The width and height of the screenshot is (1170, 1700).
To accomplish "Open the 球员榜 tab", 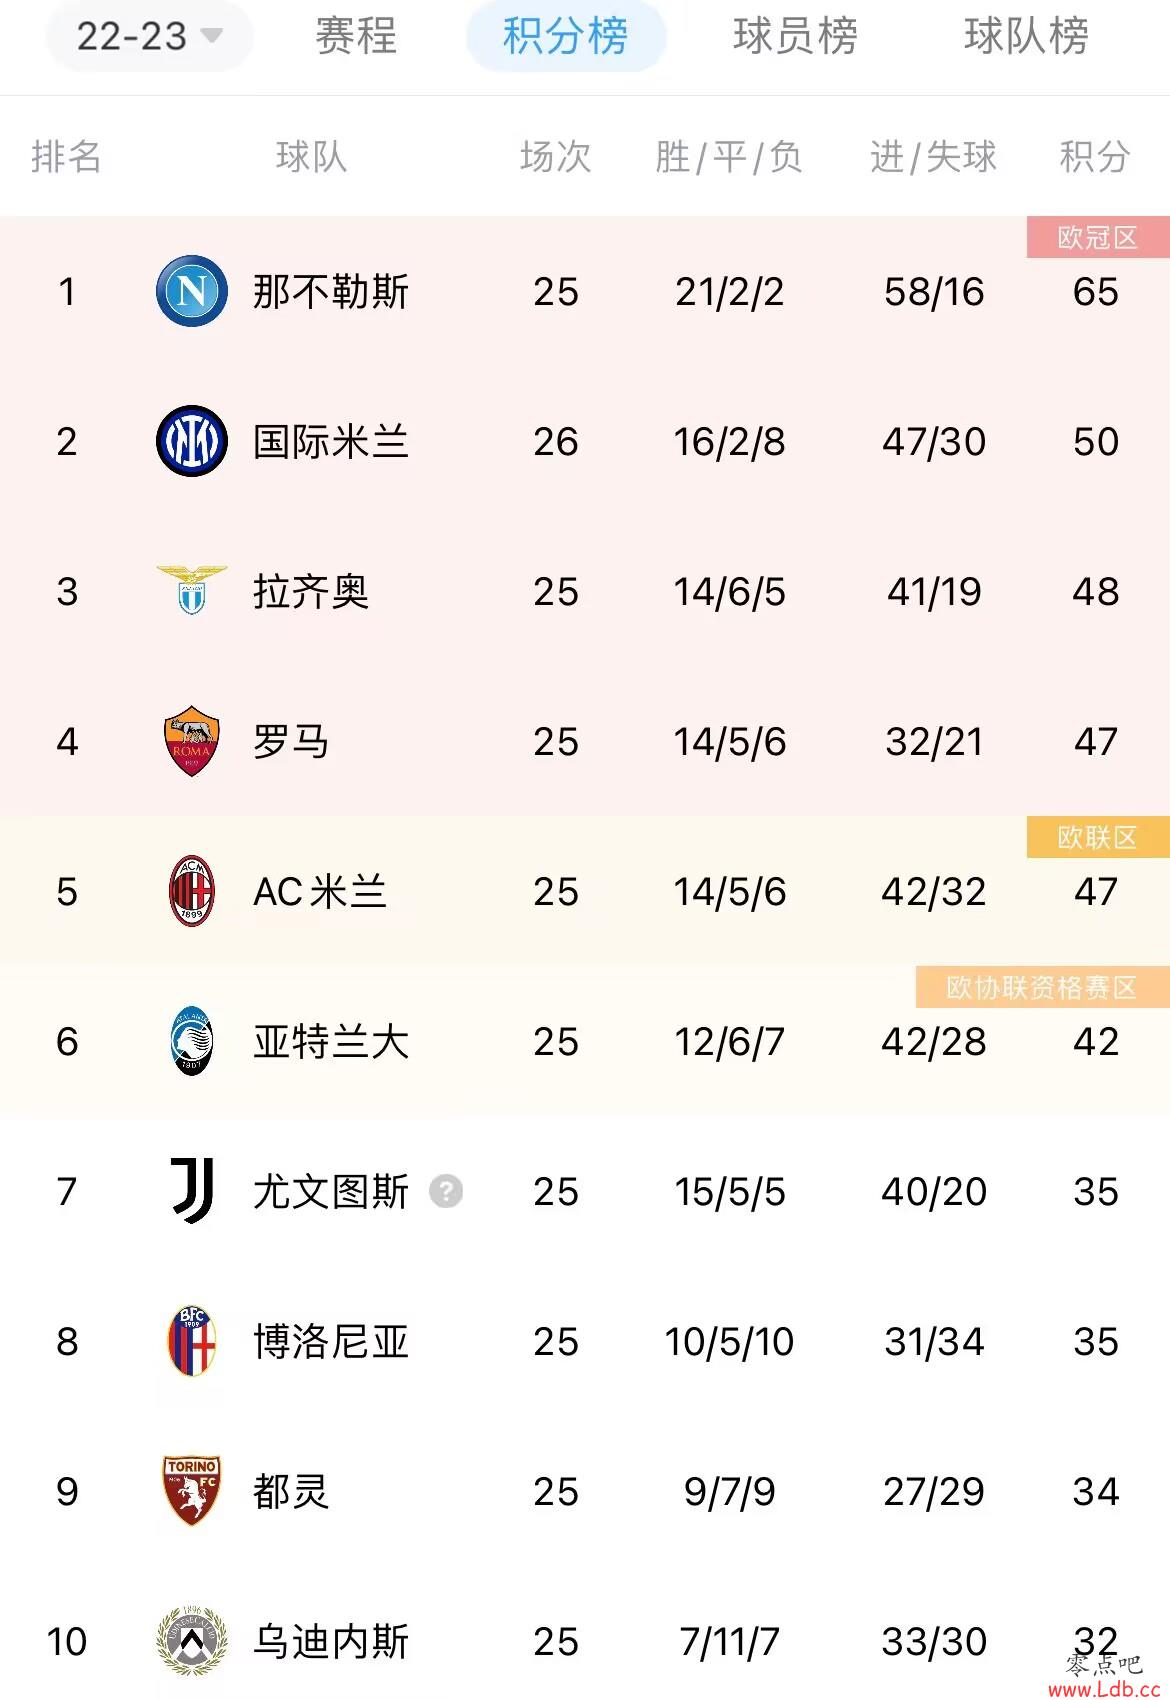I will click(x=795, y=36).
